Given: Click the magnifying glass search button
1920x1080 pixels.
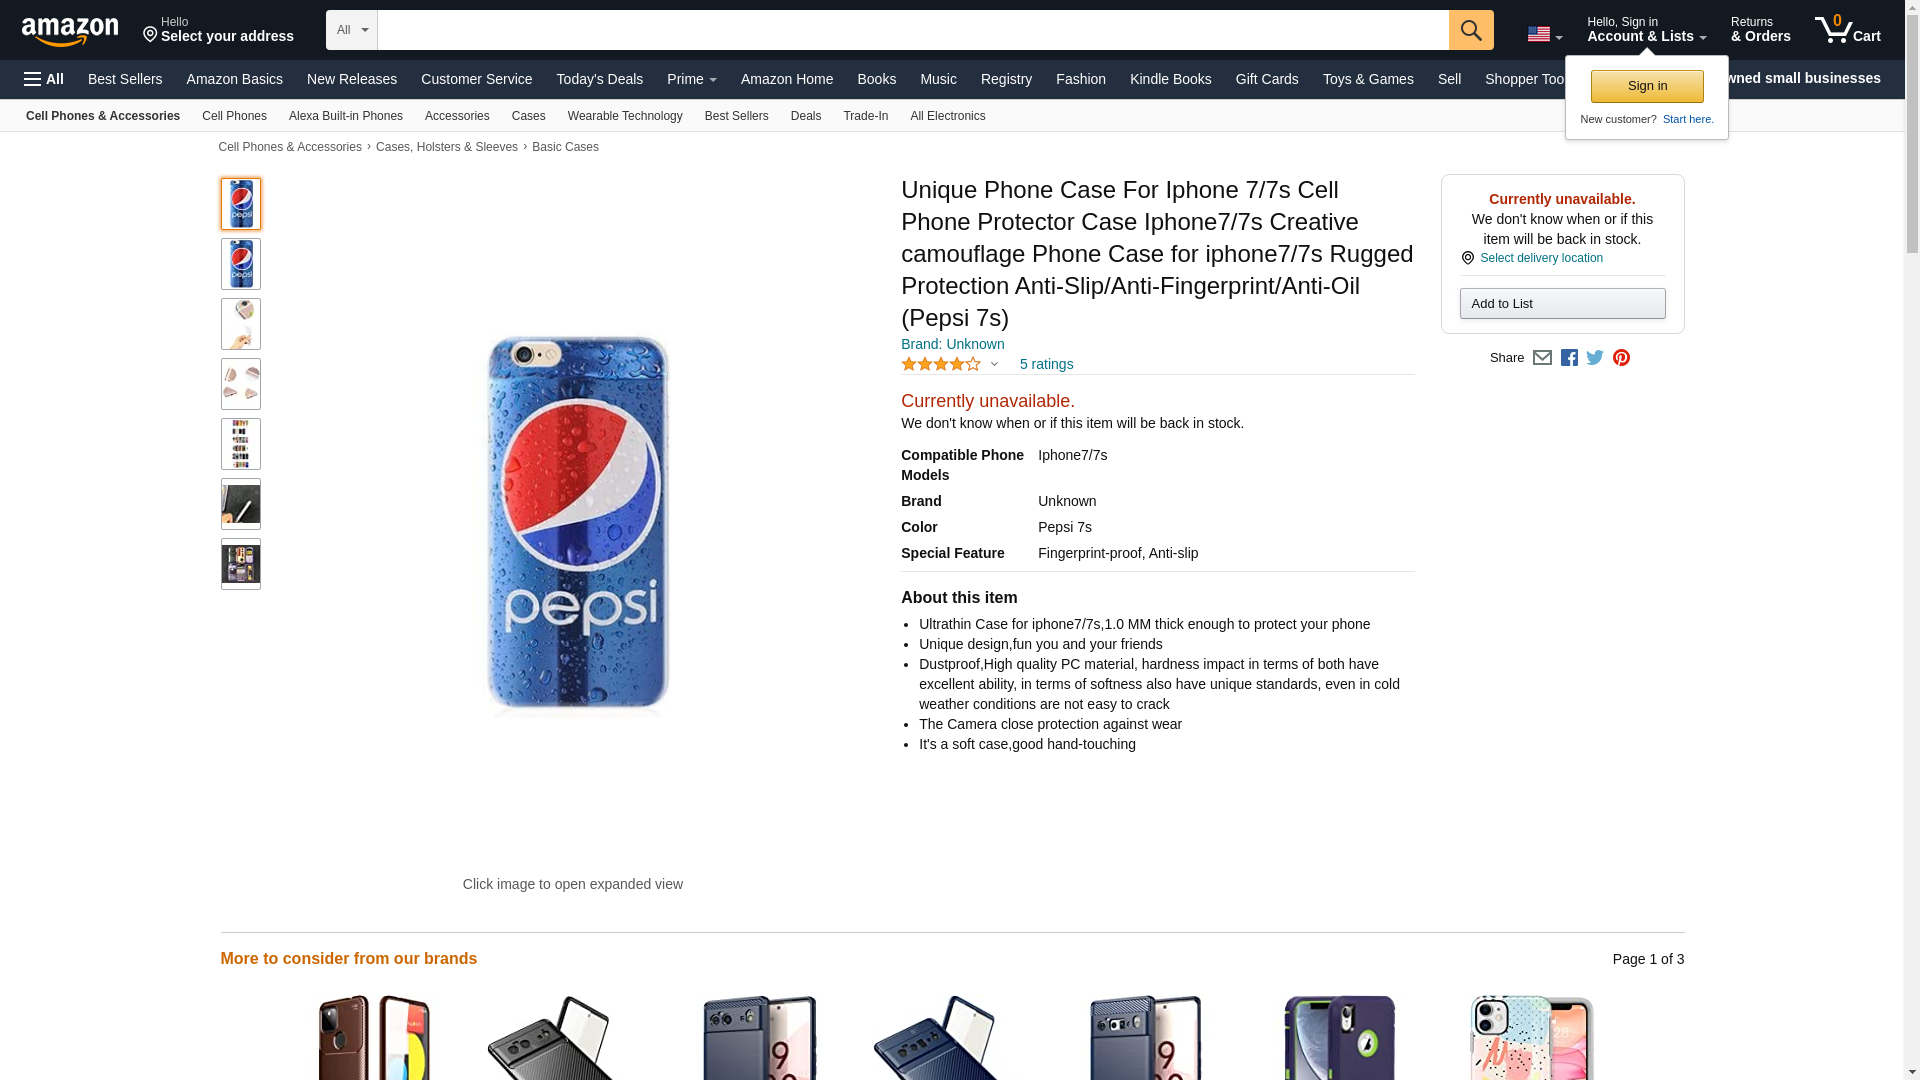Looking at the screenshot, I should (x=1470, y=30).
